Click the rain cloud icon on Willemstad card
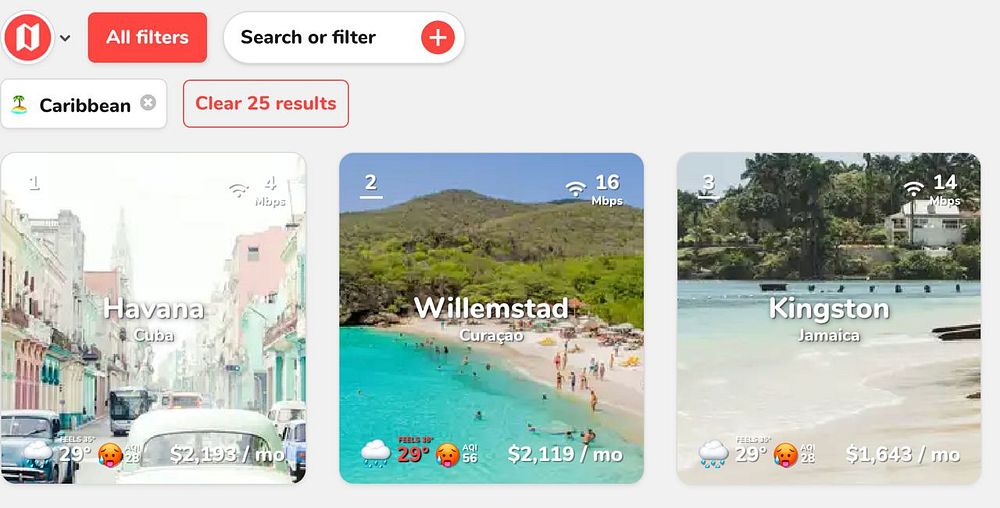 [375, 454]
